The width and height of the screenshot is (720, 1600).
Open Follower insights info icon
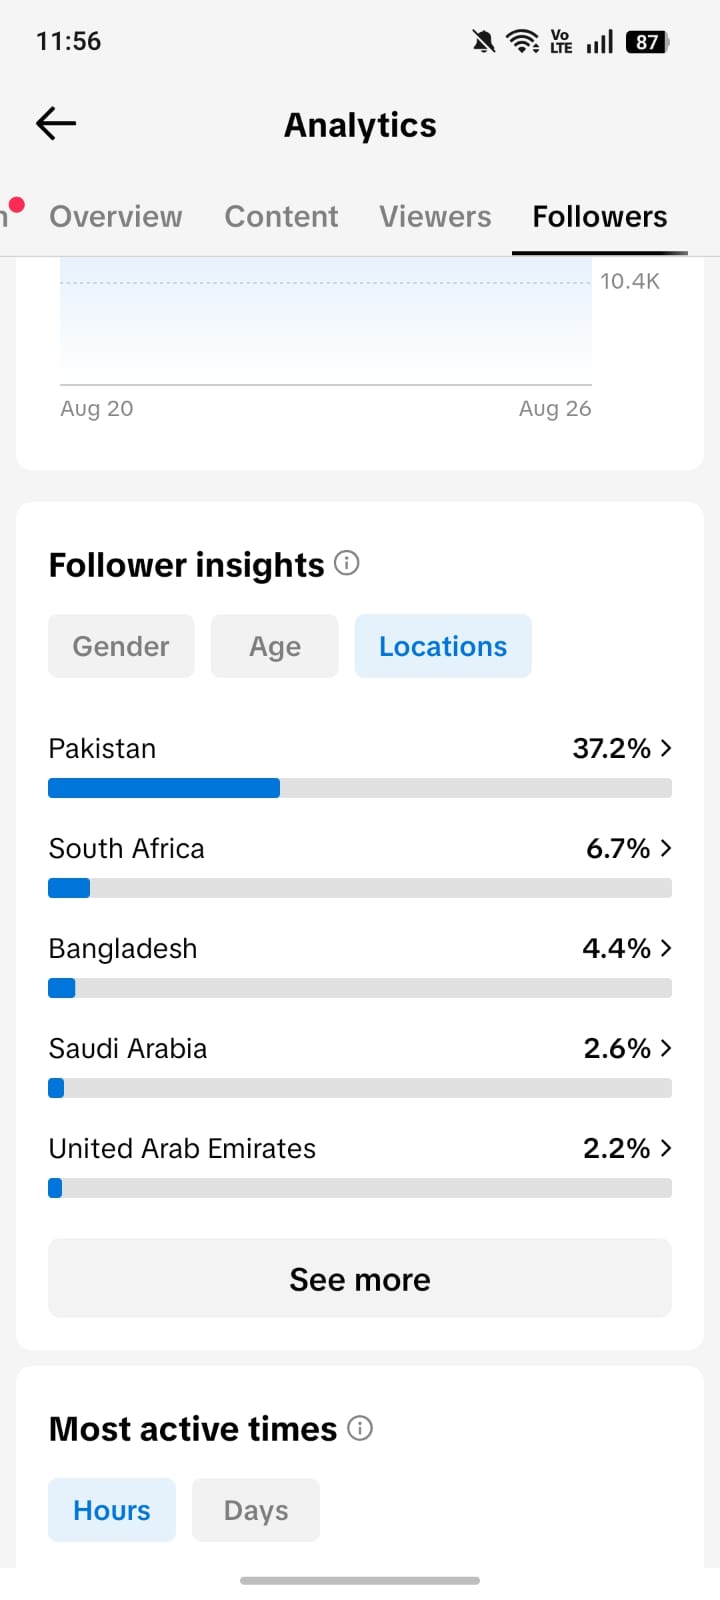[x=347, y=563]
